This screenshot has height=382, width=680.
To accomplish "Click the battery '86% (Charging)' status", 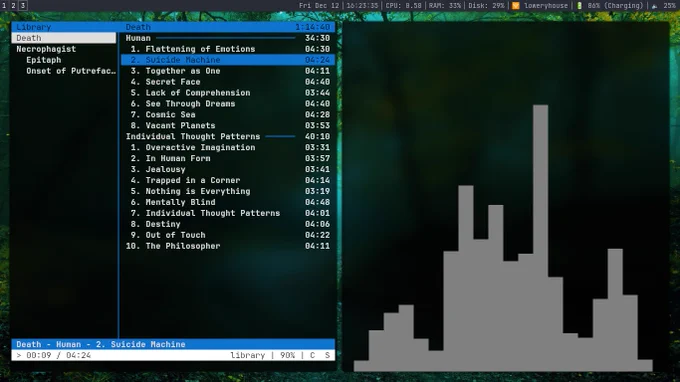I will point(615,6).
